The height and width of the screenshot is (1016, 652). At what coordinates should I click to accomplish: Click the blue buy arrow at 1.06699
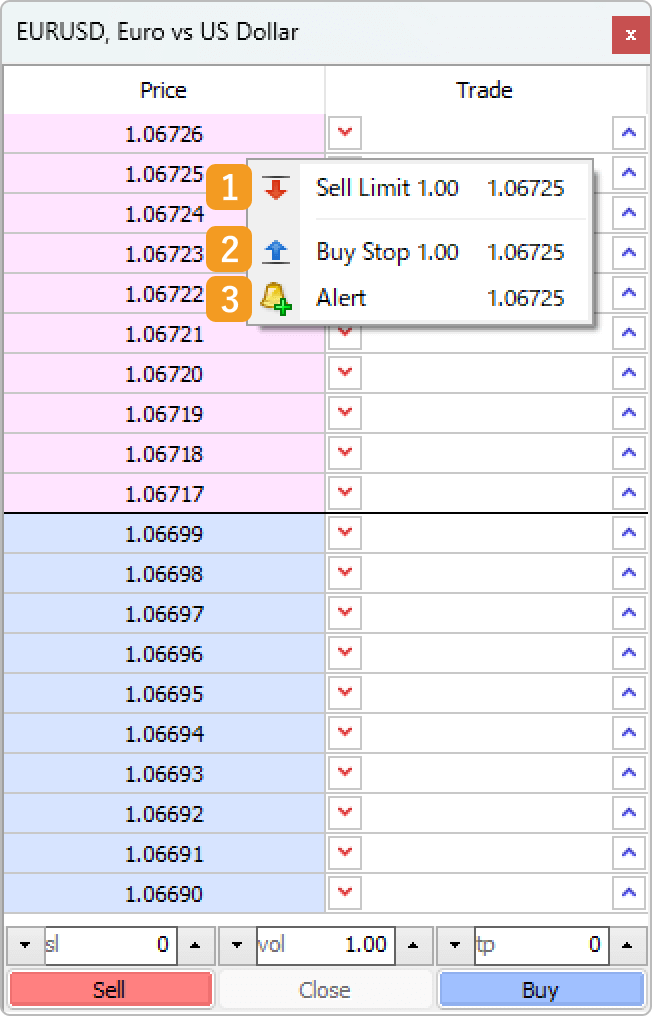pyautogui.click(x=629, y=533)
